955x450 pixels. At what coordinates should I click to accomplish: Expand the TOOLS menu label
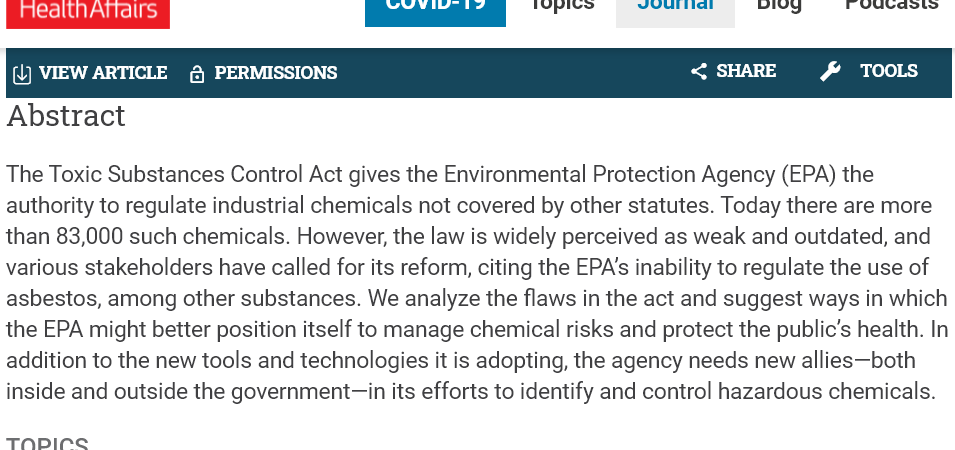(x=889, y=71)
